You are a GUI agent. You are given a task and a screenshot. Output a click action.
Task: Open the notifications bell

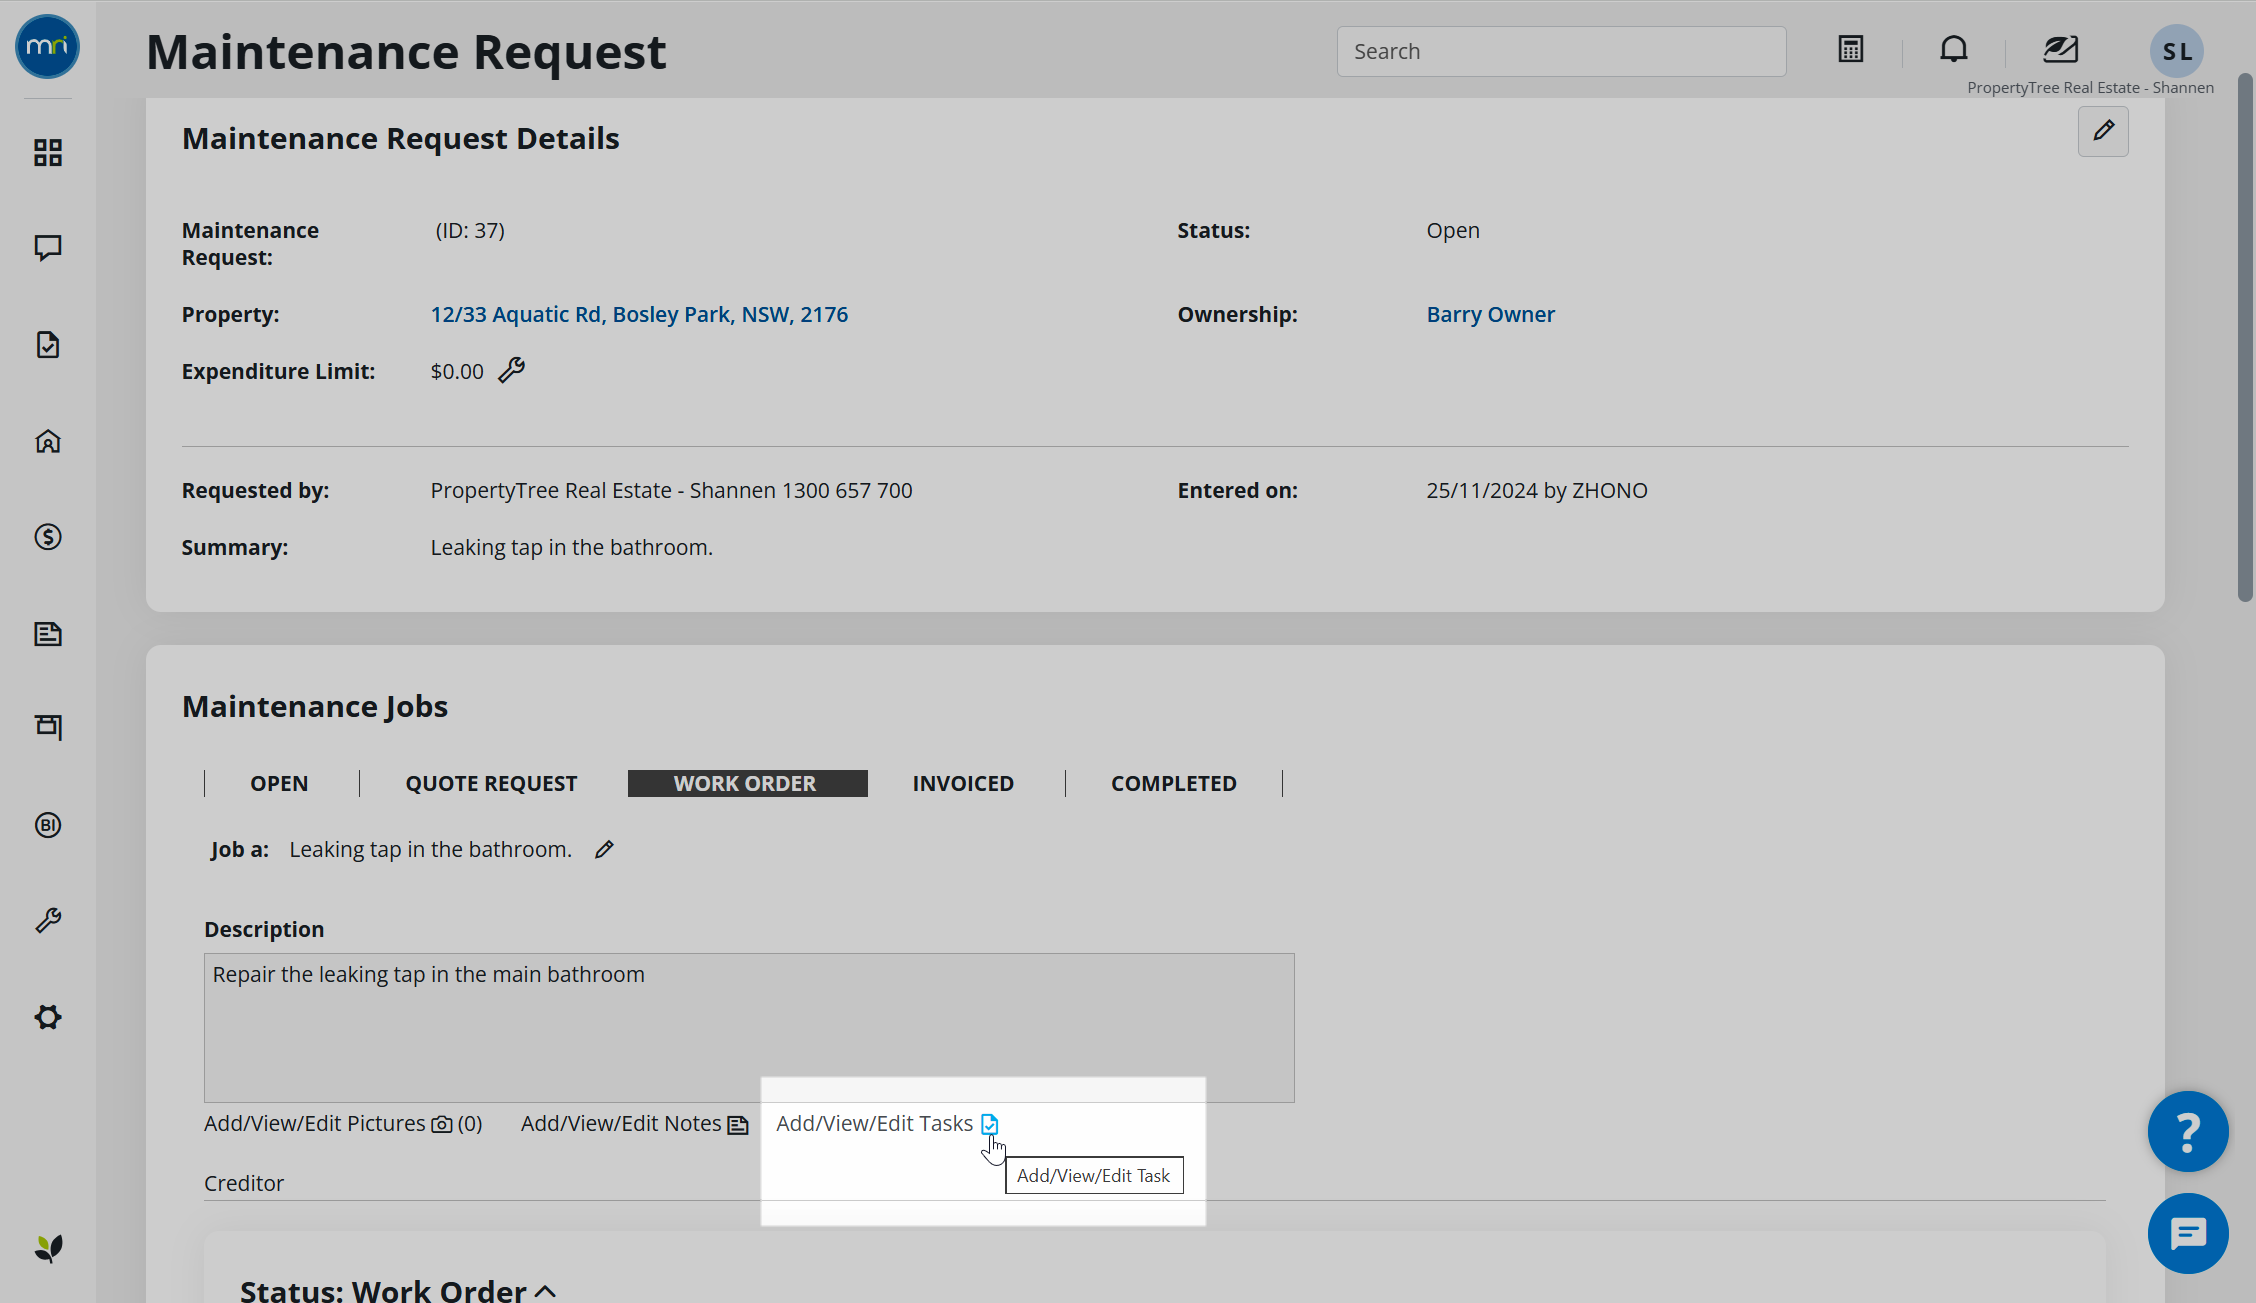(x=1953, y=49)
